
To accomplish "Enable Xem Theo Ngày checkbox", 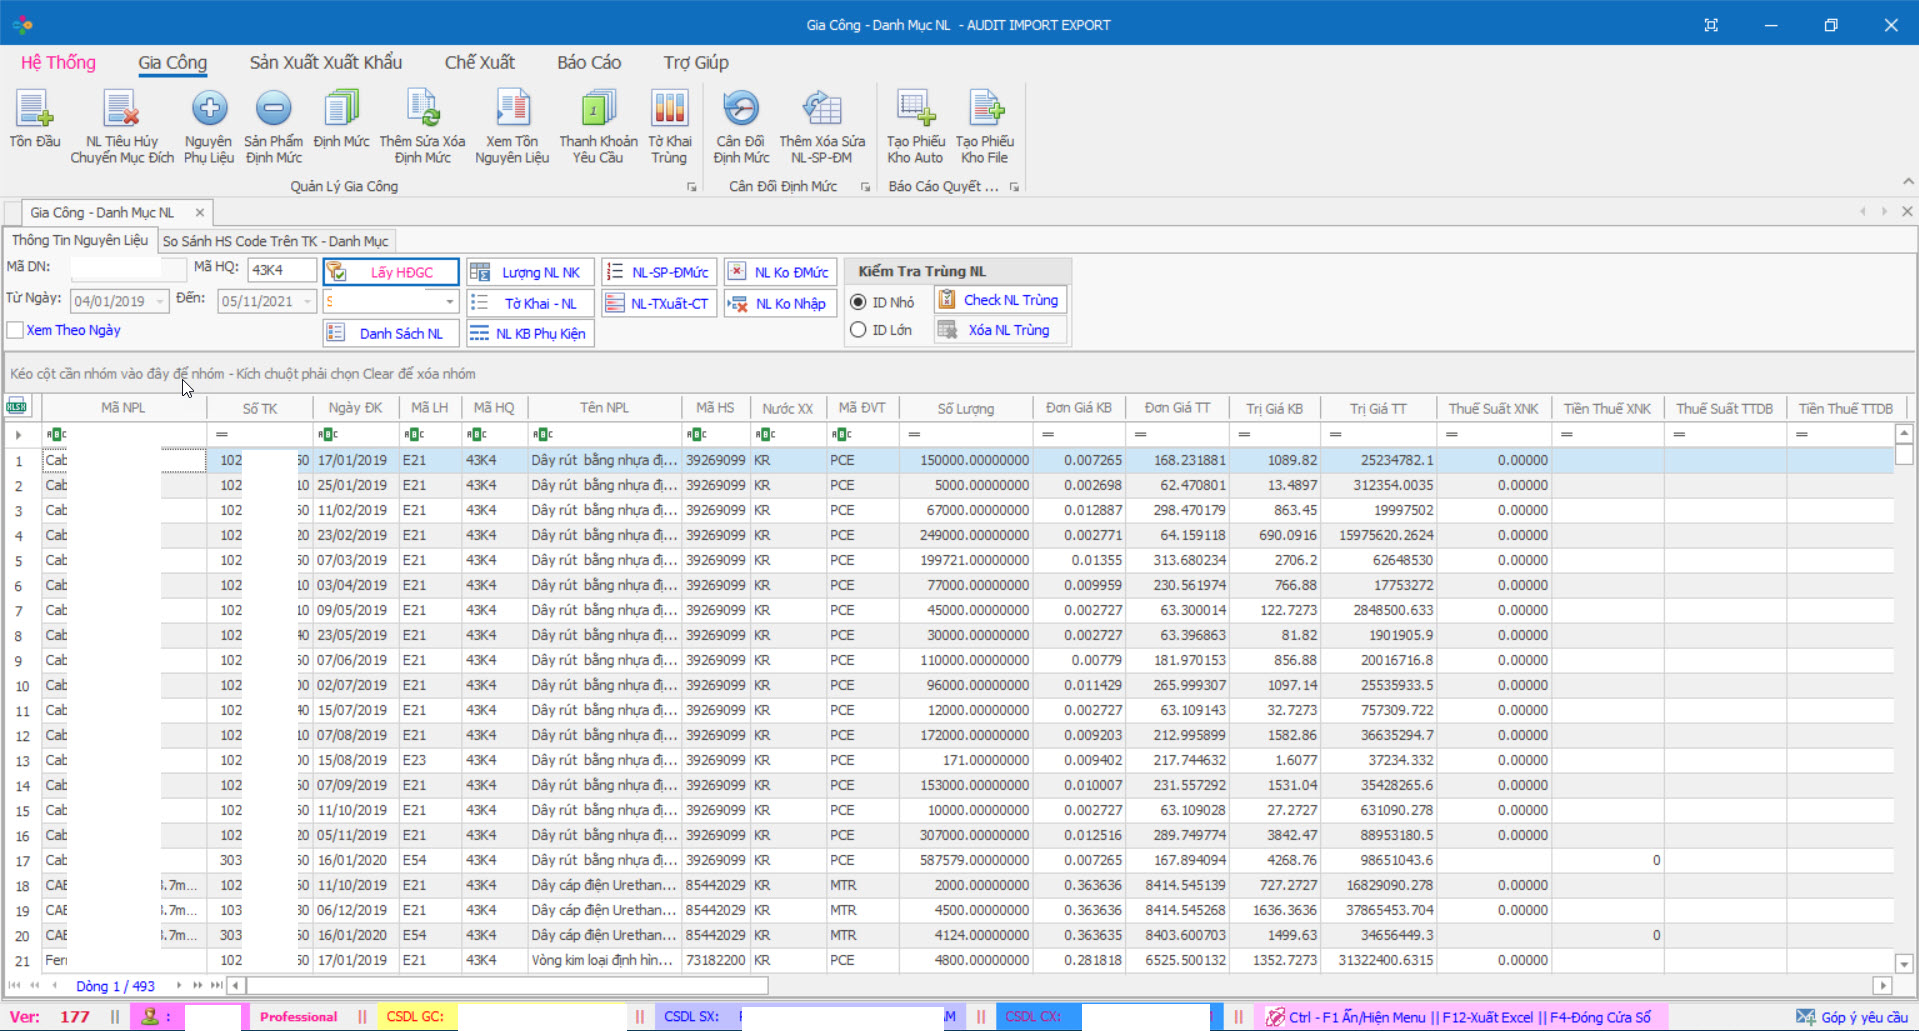I will (x=16, y=330).
